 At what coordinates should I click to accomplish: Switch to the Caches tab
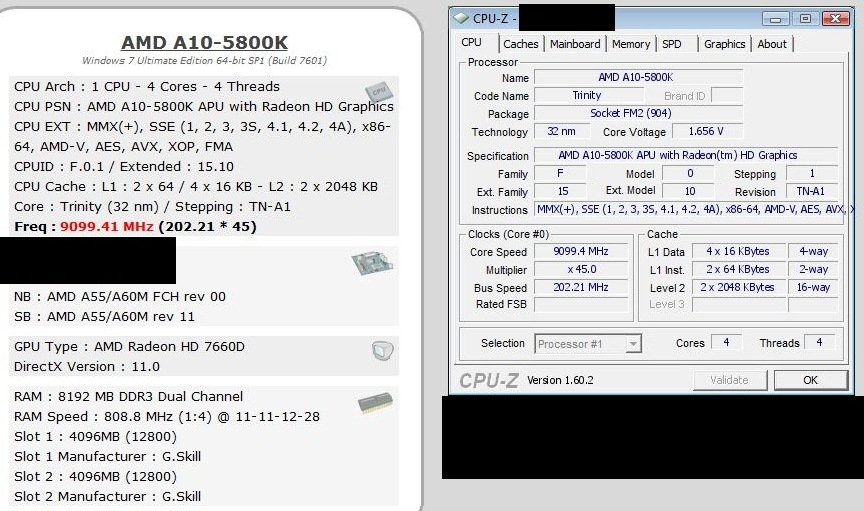(520, 44)
